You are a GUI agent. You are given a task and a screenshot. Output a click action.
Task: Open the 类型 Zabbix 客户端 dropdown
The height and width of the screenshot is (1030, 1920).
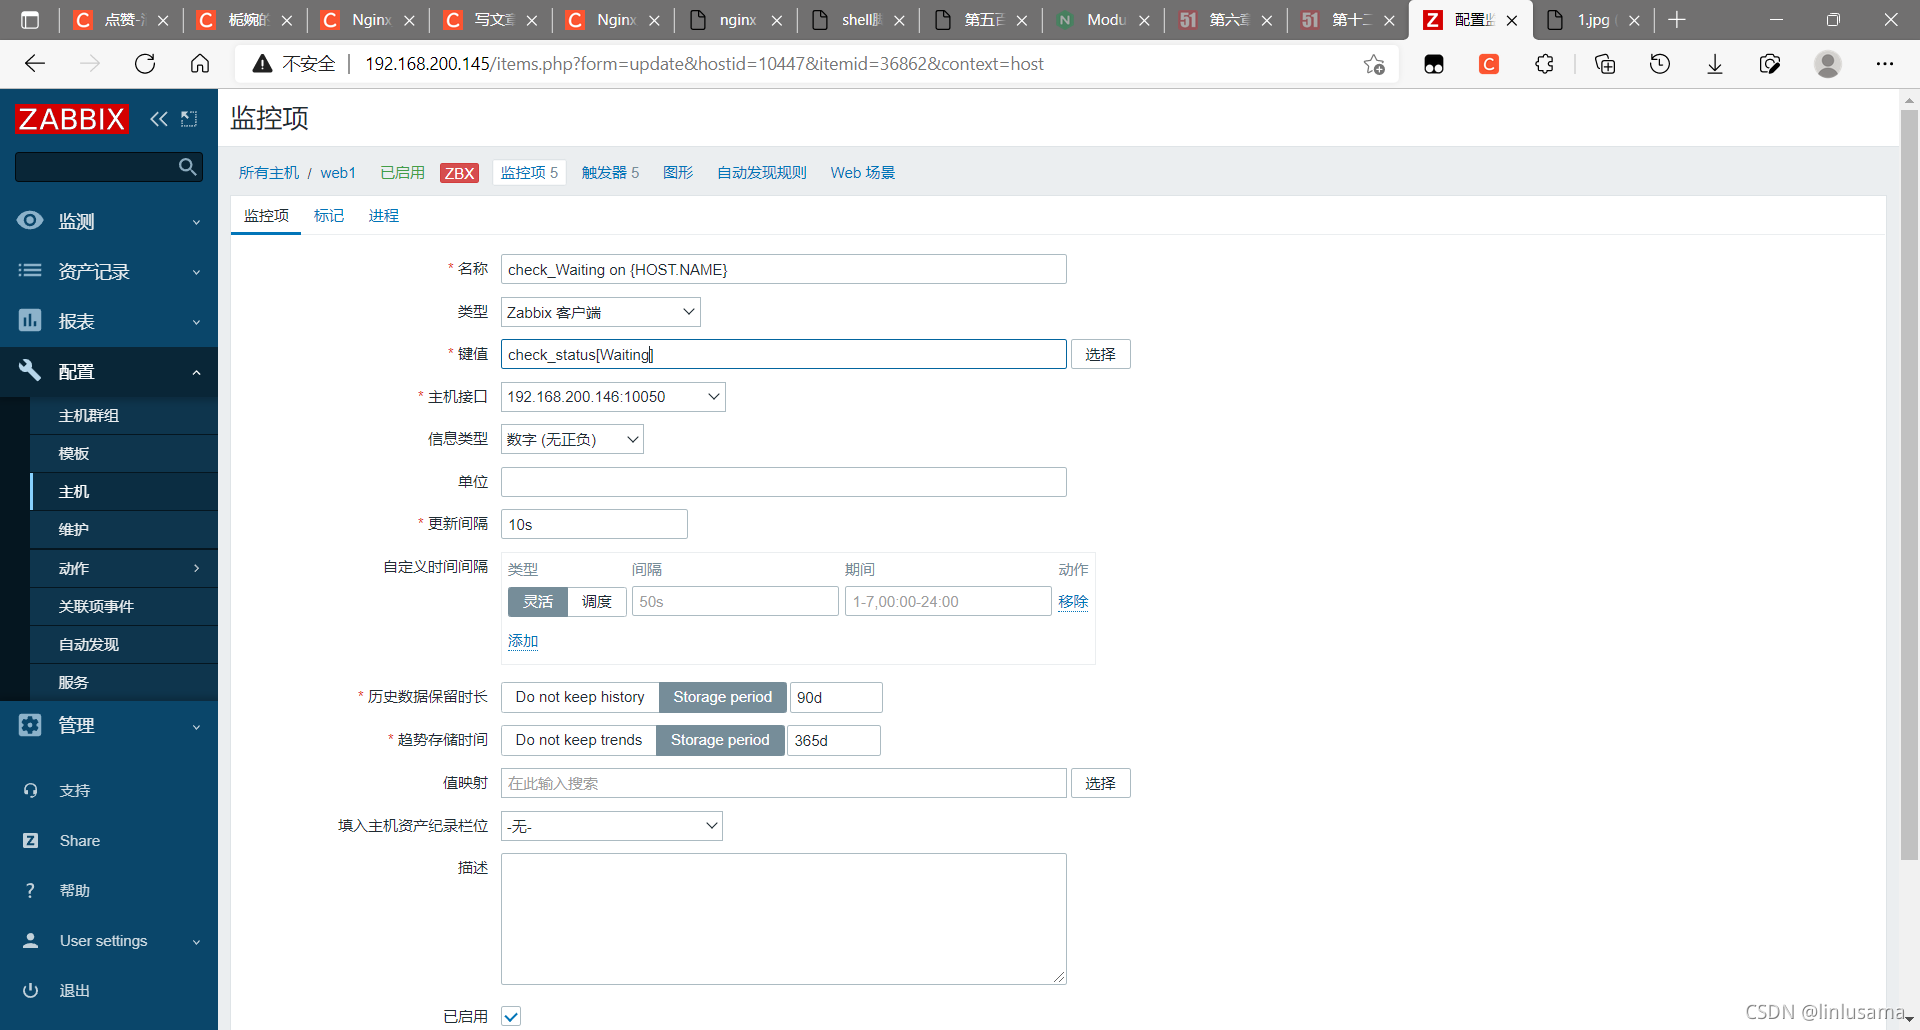click(600, 312)
